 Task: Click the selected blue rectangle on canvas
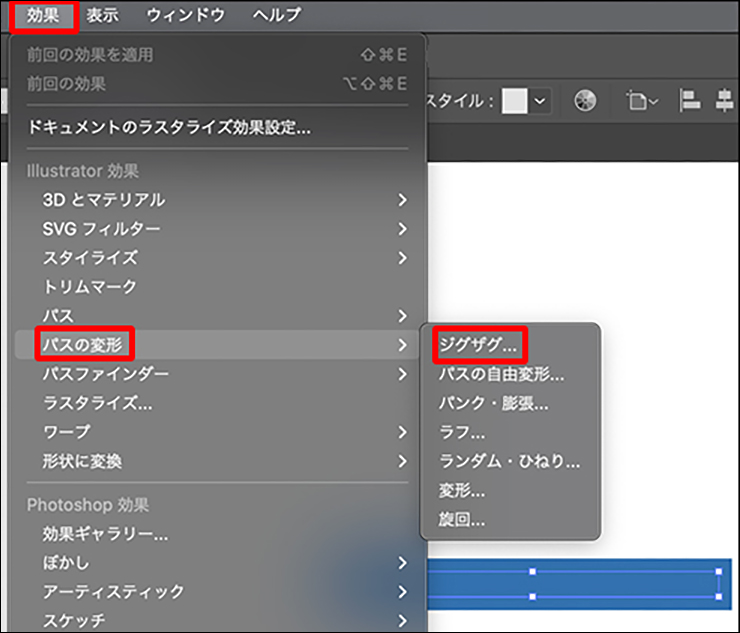tap(620, 583)
